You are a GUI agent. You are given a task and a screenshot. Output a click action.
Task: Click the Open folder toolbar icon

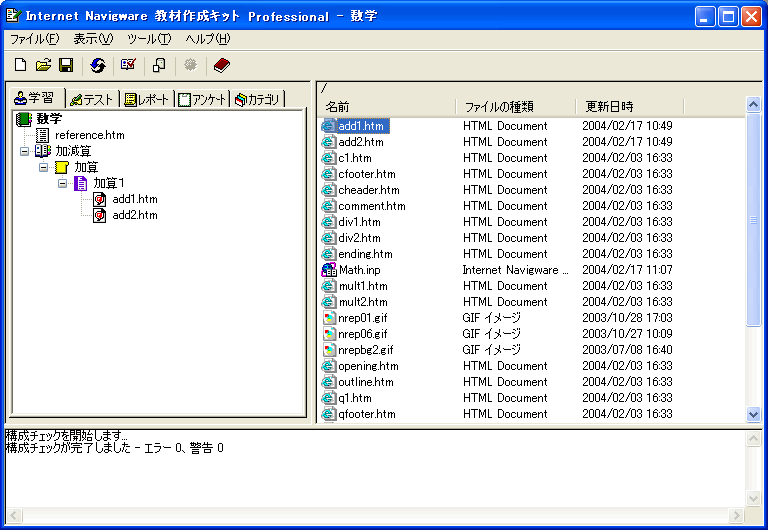pyautogui.click(x=44, y=65)
